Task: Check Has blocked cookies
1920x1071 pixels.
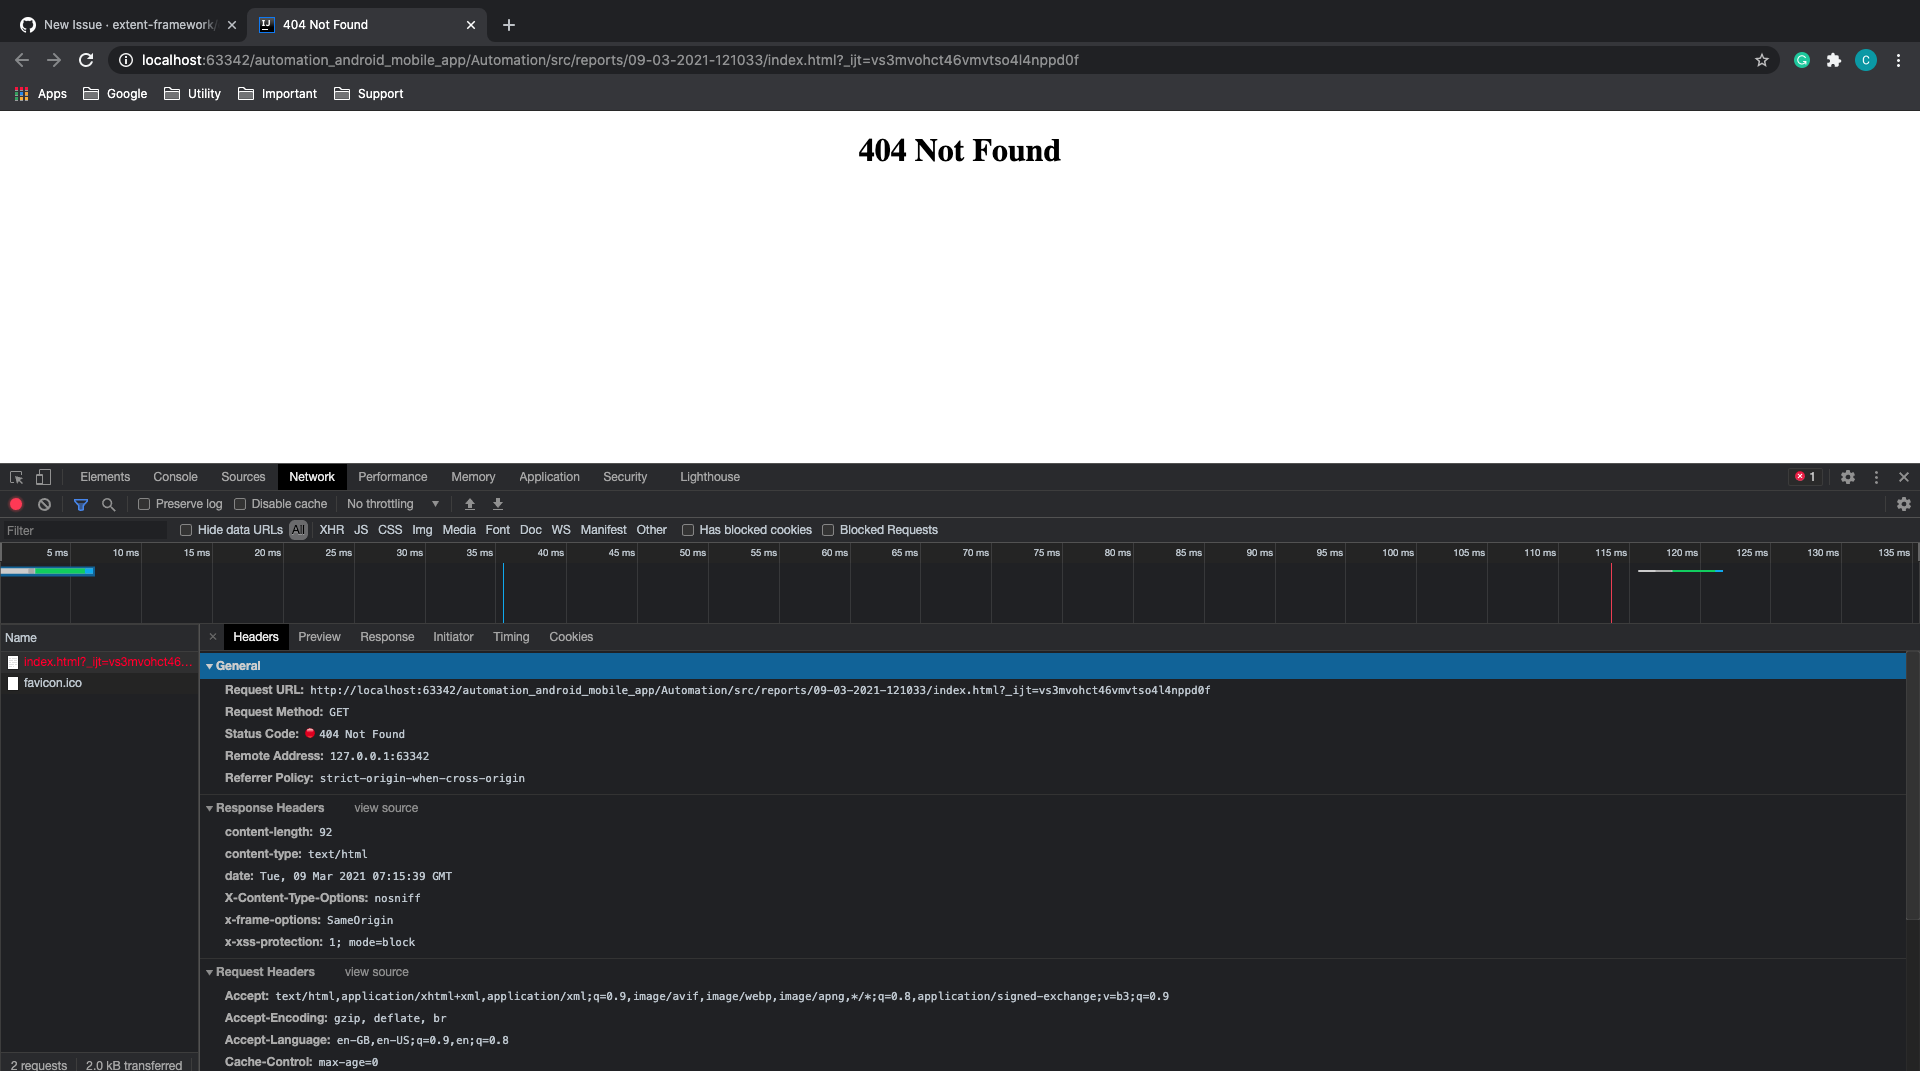Action: pyautogui.click(x=688, y=530)
